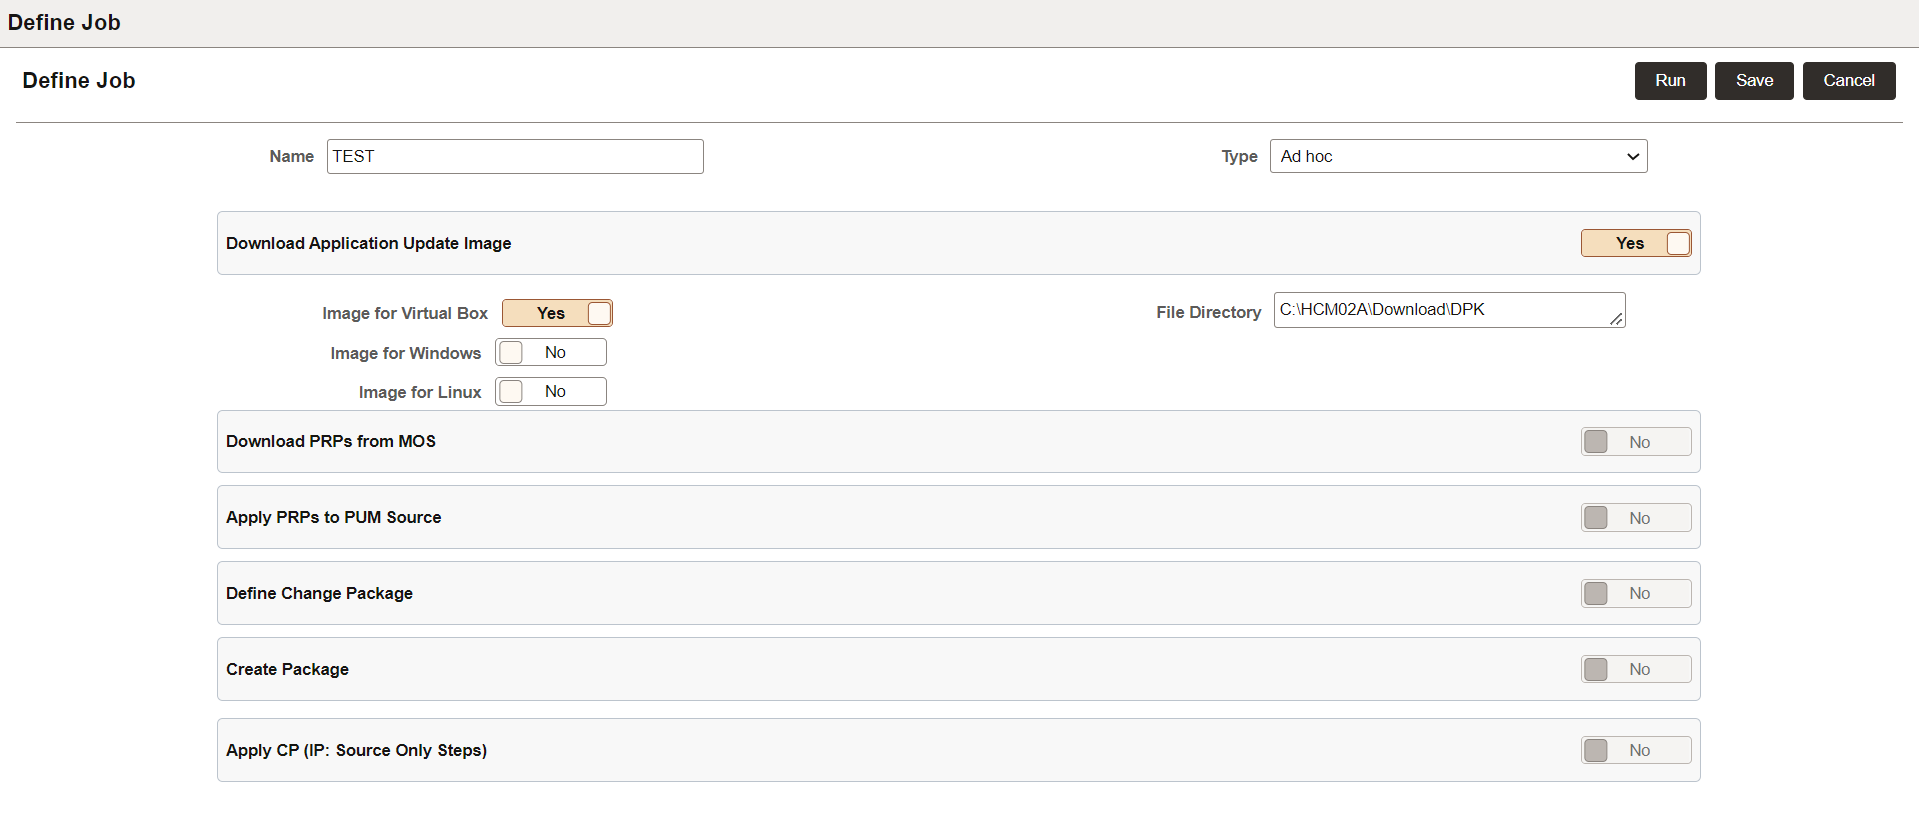Cancel the Define Job page
This screenshot has height=832, width=1919.
click(x=1848, y=81)
